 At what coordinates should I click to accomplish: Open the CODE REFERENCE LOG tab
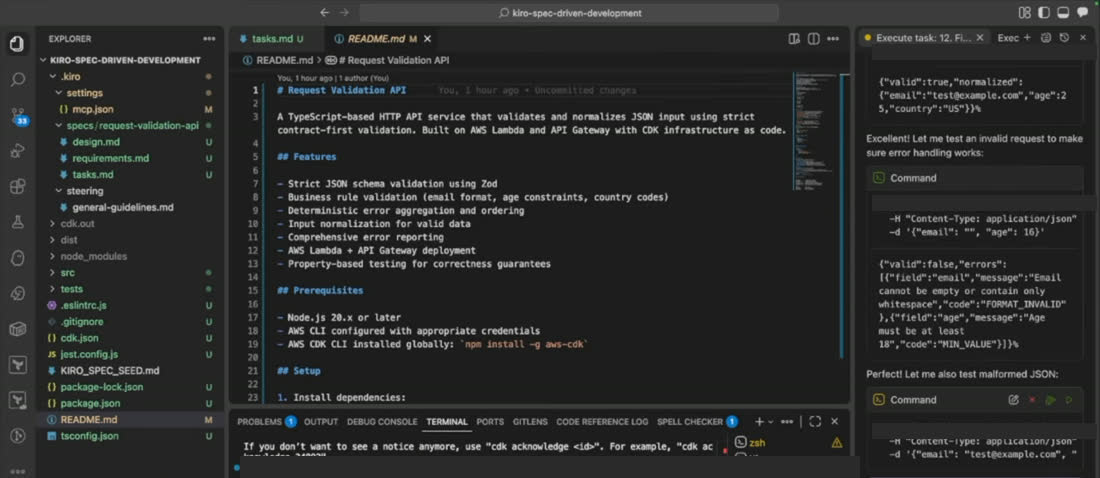tap(602, 422)
